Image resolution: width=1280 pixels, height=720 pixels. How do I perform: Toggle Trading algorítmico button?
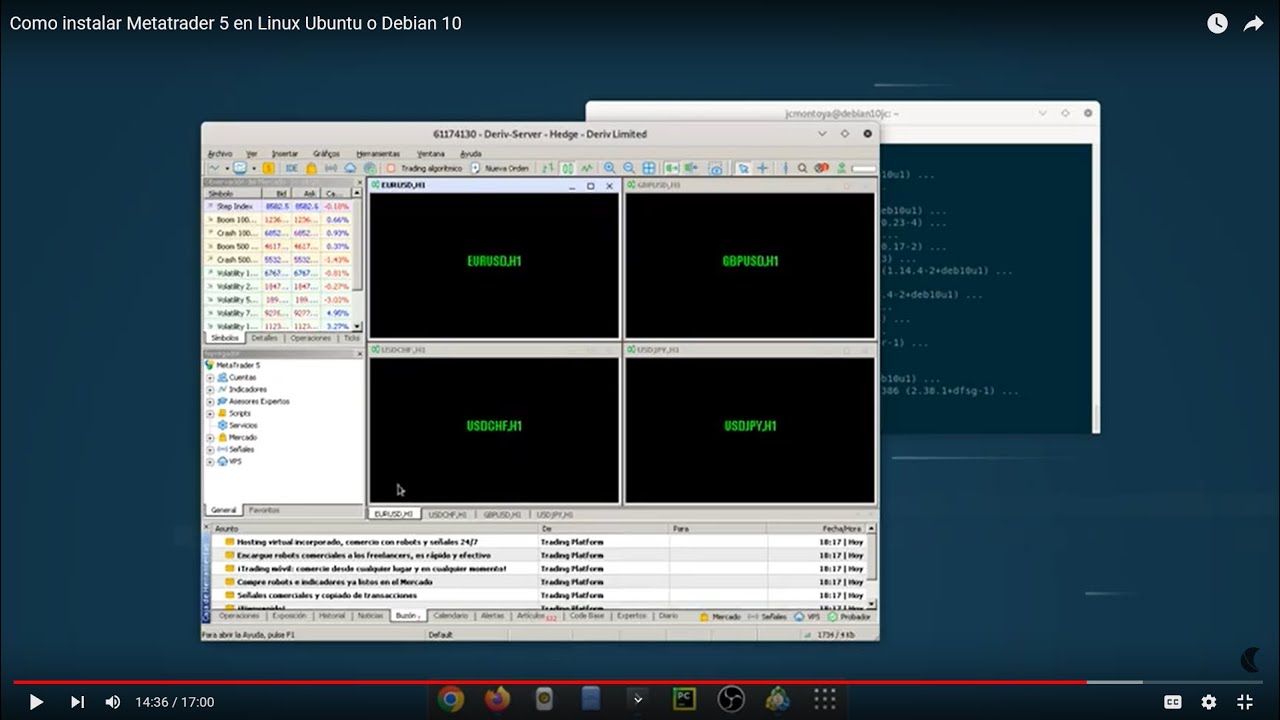[x=424, y=168]
